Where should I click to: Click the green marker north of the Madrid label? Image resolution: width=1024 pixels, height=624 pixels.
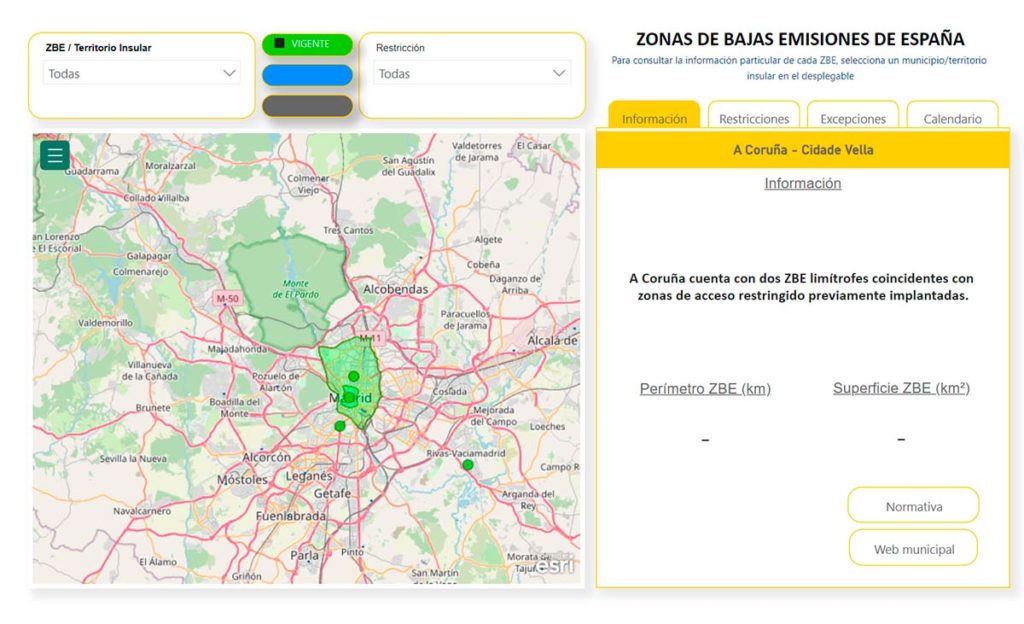point(353,376)
